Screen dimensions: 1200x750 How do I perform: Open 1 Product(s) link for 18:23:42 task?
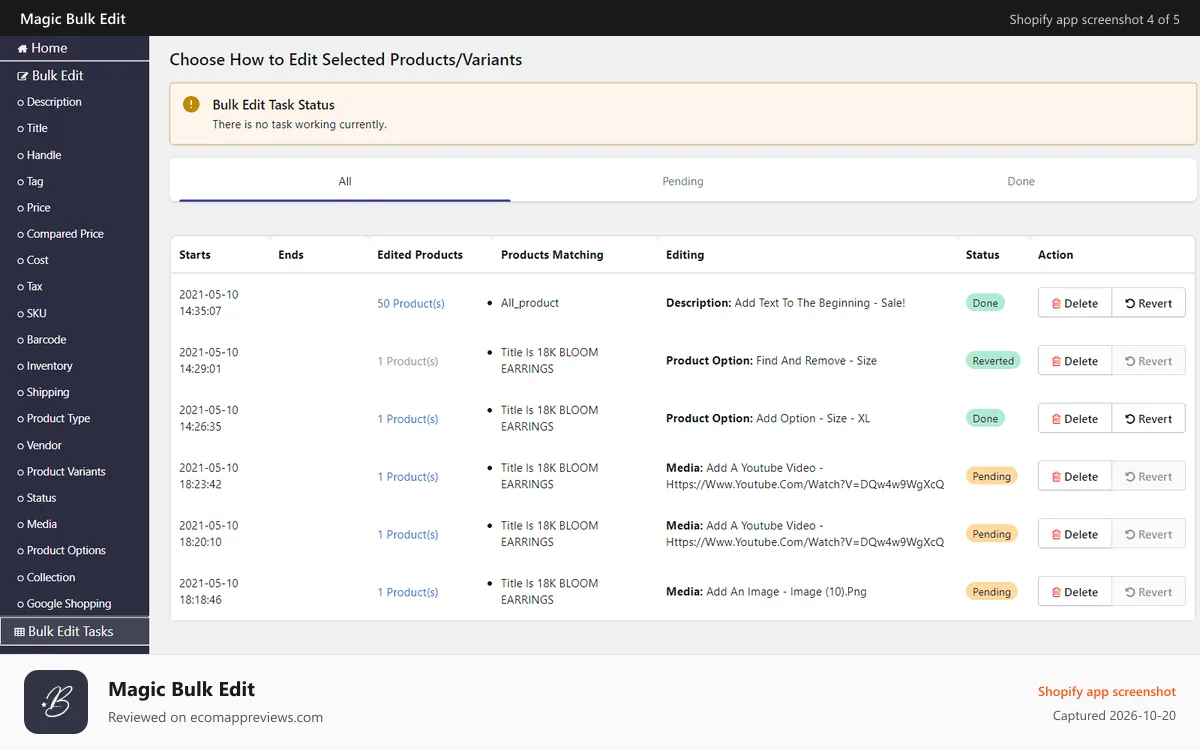click(408, 477)
